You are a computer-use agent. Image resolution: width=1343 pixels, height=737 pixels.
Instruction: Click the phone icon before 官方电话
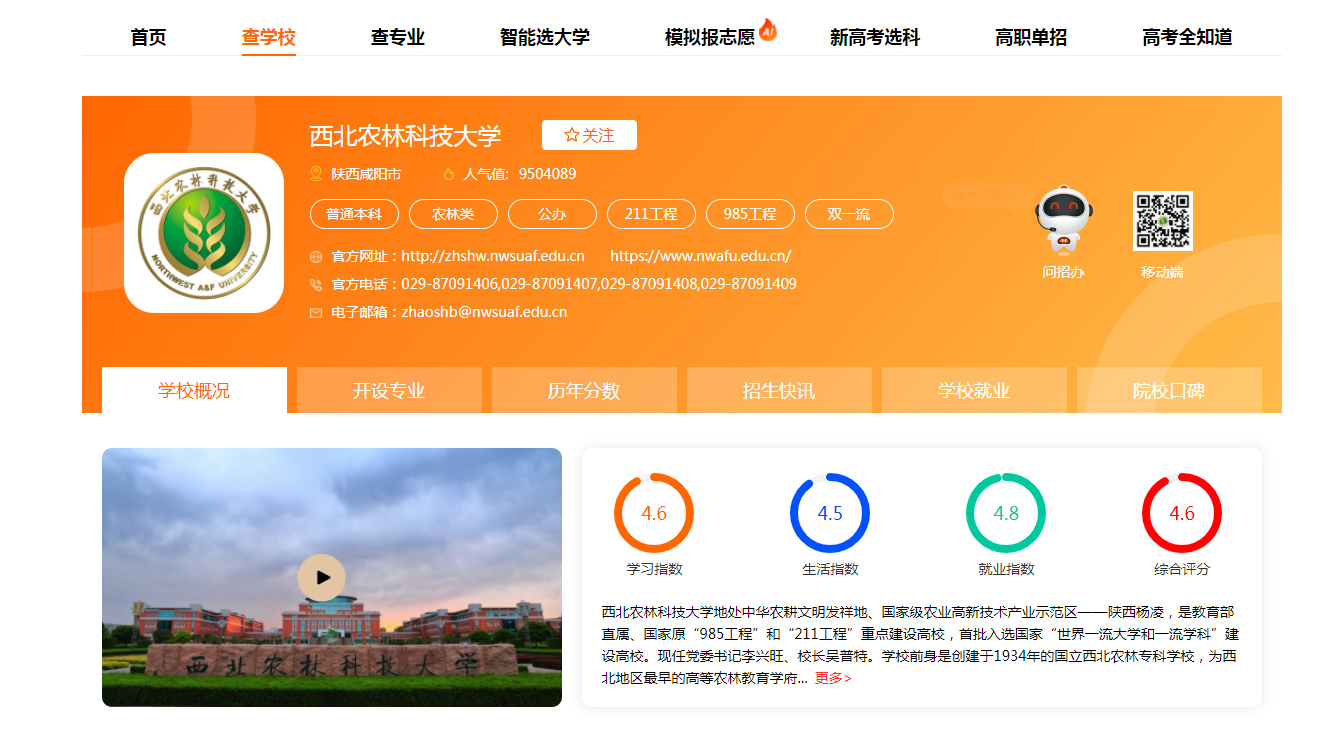pos(315,283)
